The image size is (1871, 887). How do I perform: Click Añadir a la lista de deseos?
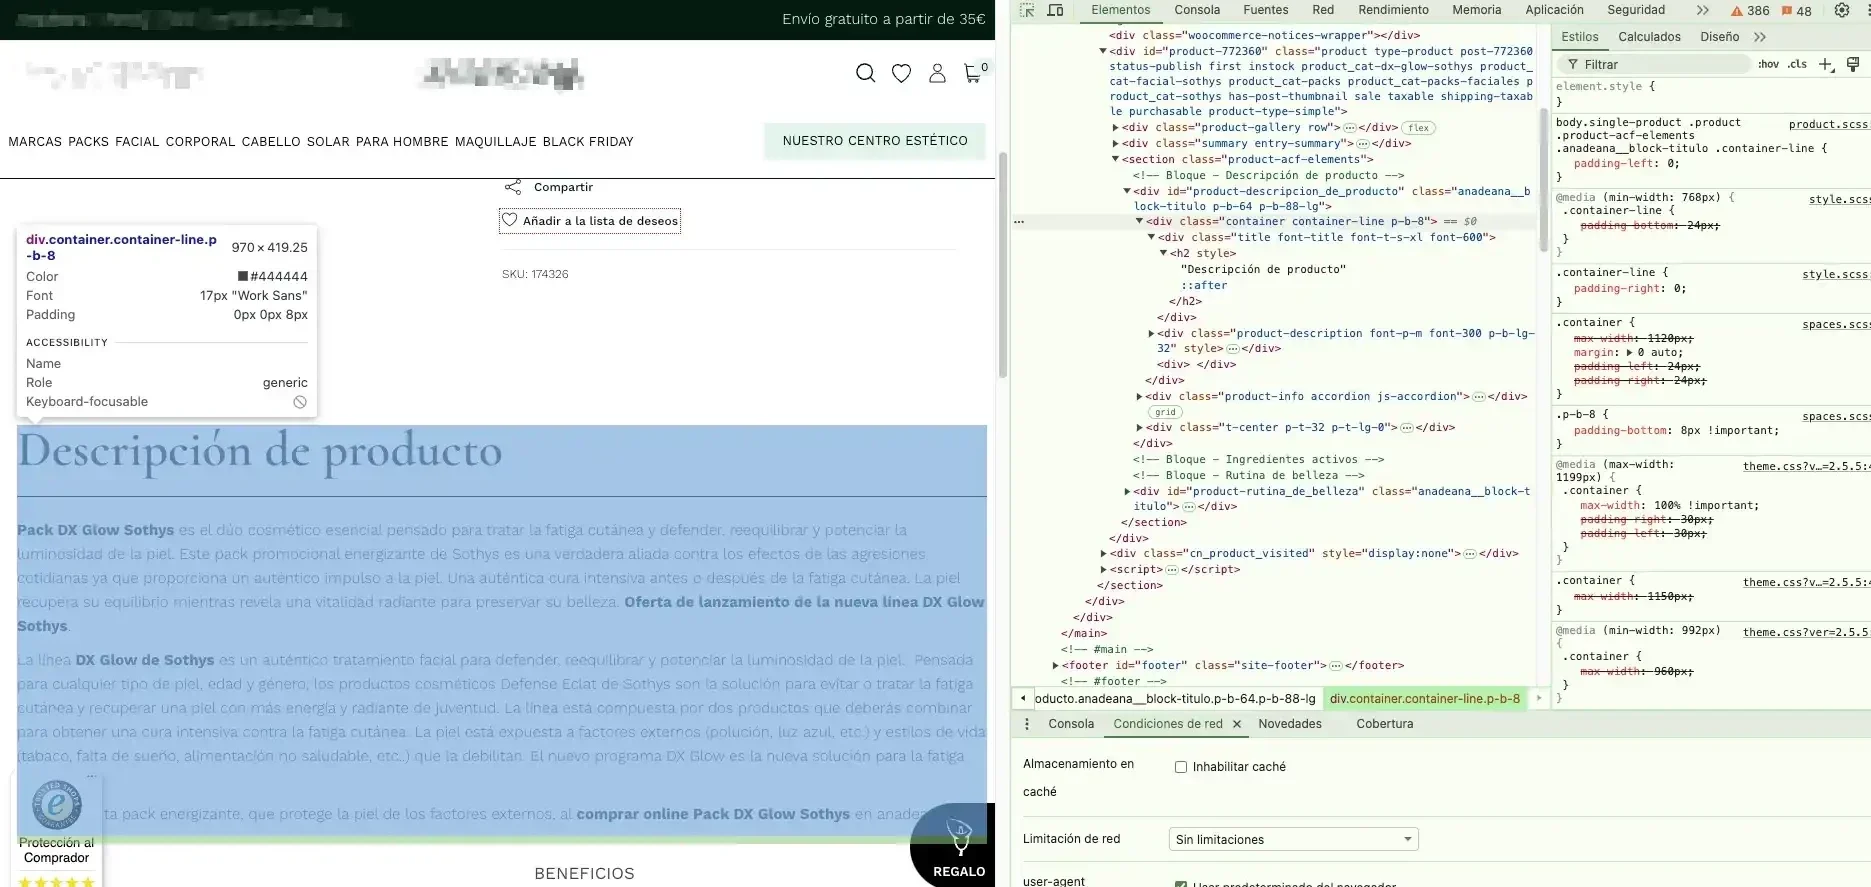click(590, 221)
